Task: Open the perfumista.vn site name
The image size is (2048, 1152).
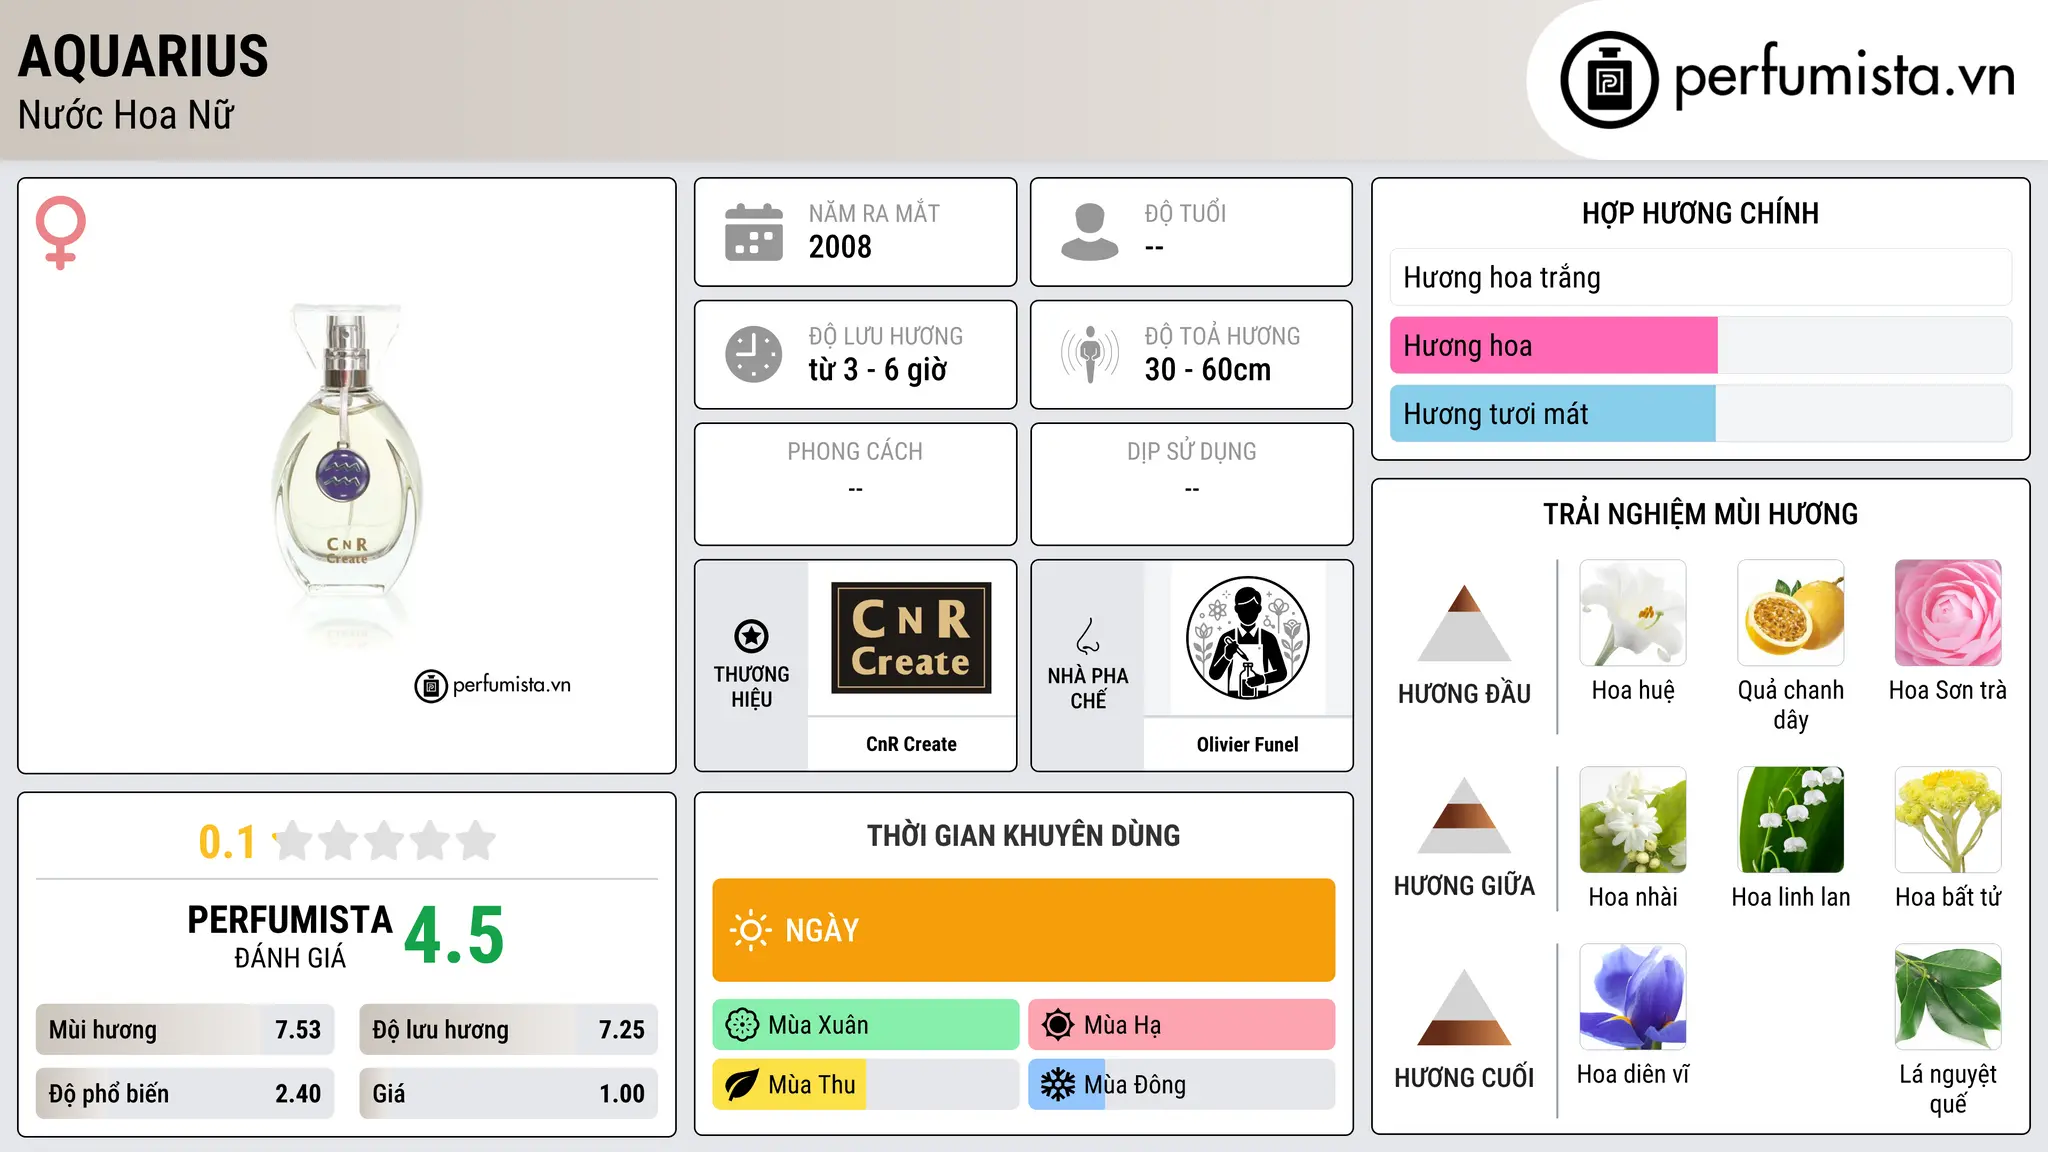Action: tap(1844, 76)
